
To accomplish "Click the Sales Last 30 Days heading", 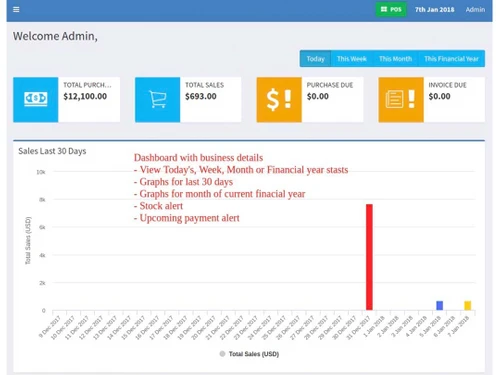I will pos(52,151).
